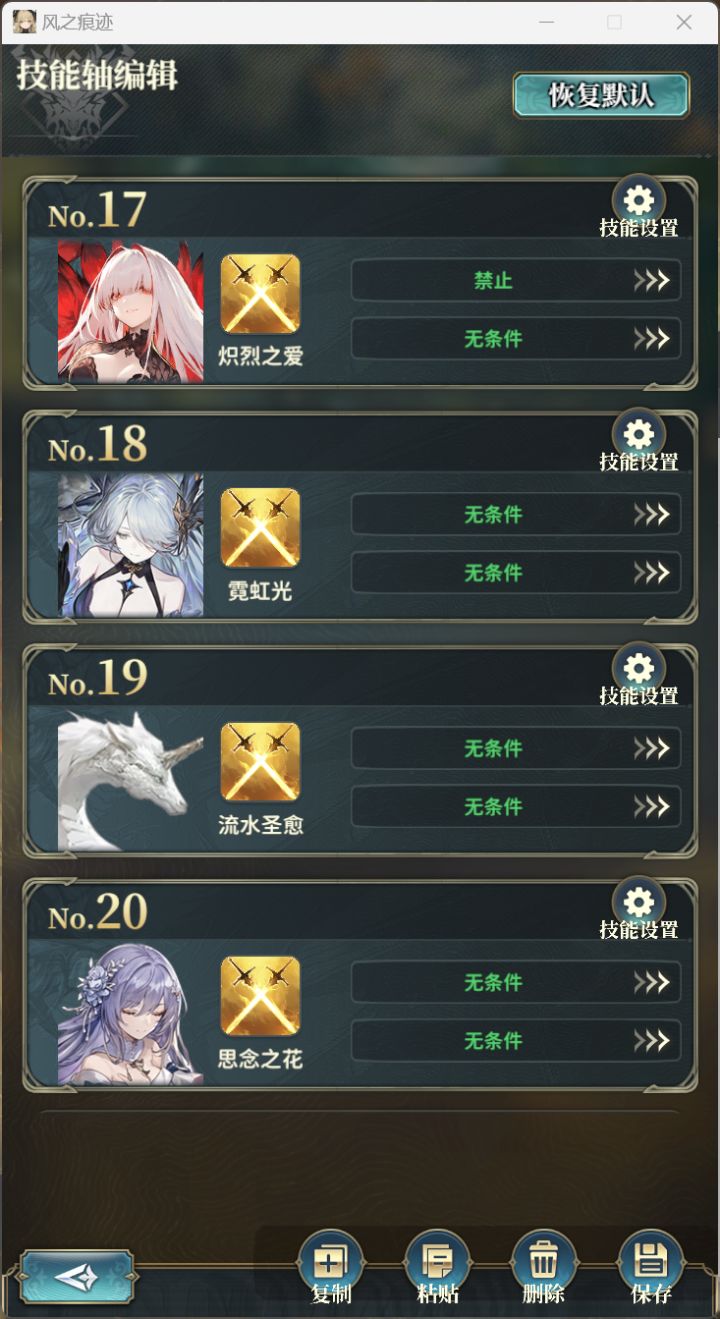Select the 思念之花 skill icon
The width and height of the screenshot is (720, 1319).
[260, 996]
